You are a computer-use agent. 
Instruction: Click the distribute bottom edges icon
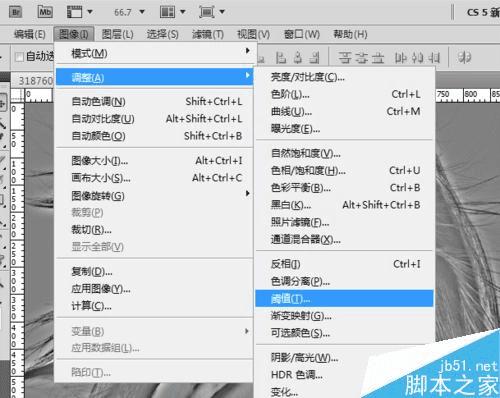378,58
